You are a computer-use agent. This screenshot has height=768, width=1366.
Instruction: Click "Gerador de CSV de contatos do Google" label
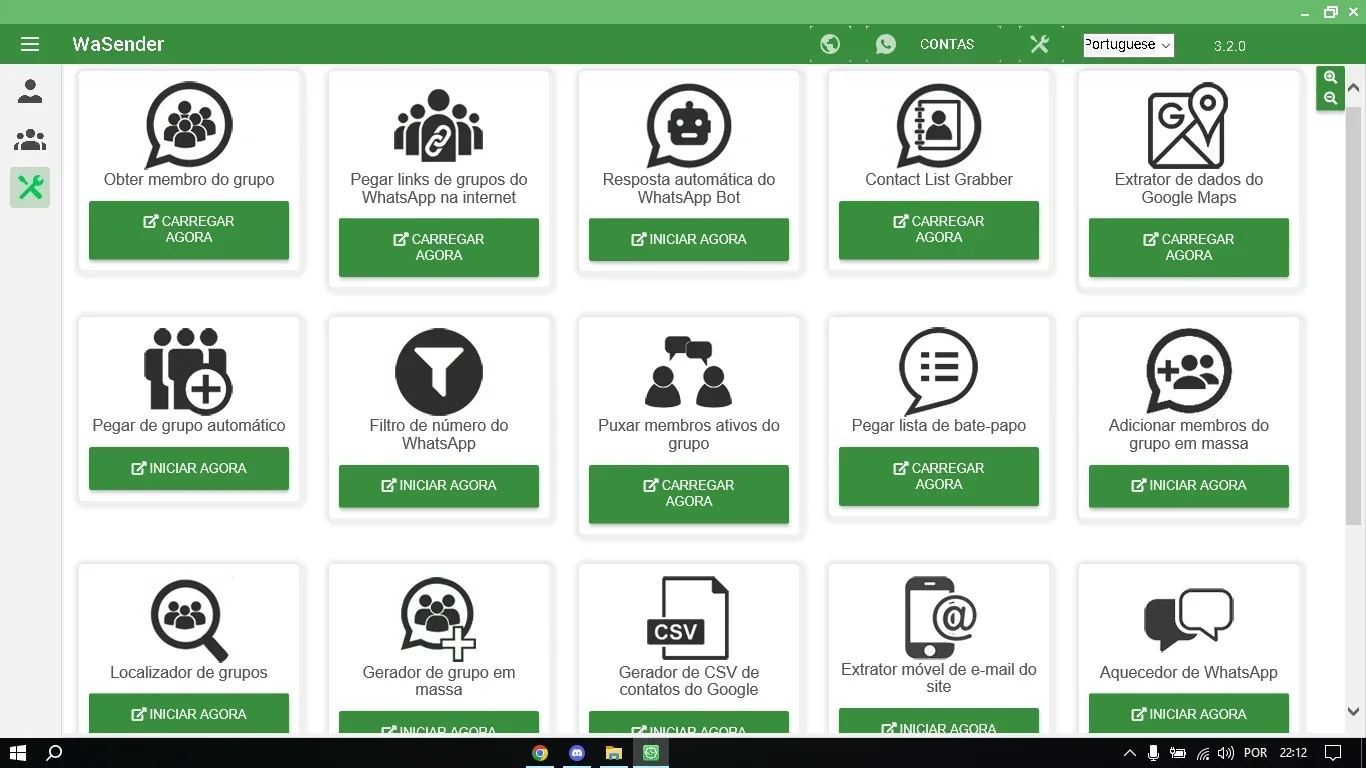click(x=689, y=681)
